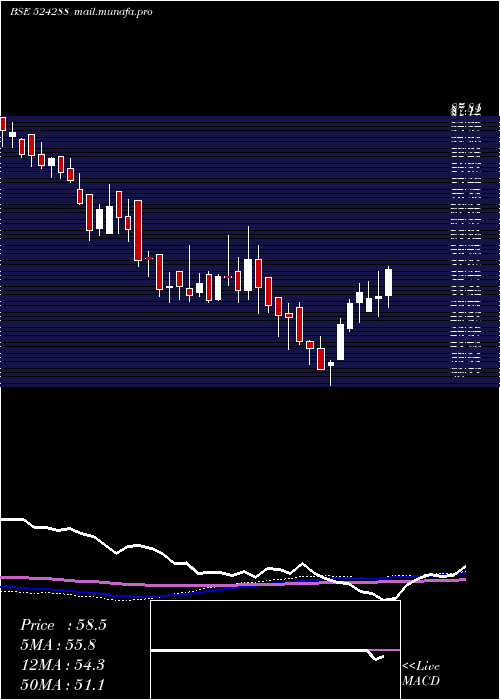Click the BSE 524288 chart title text
500x700 pixels.
point(39,12)
